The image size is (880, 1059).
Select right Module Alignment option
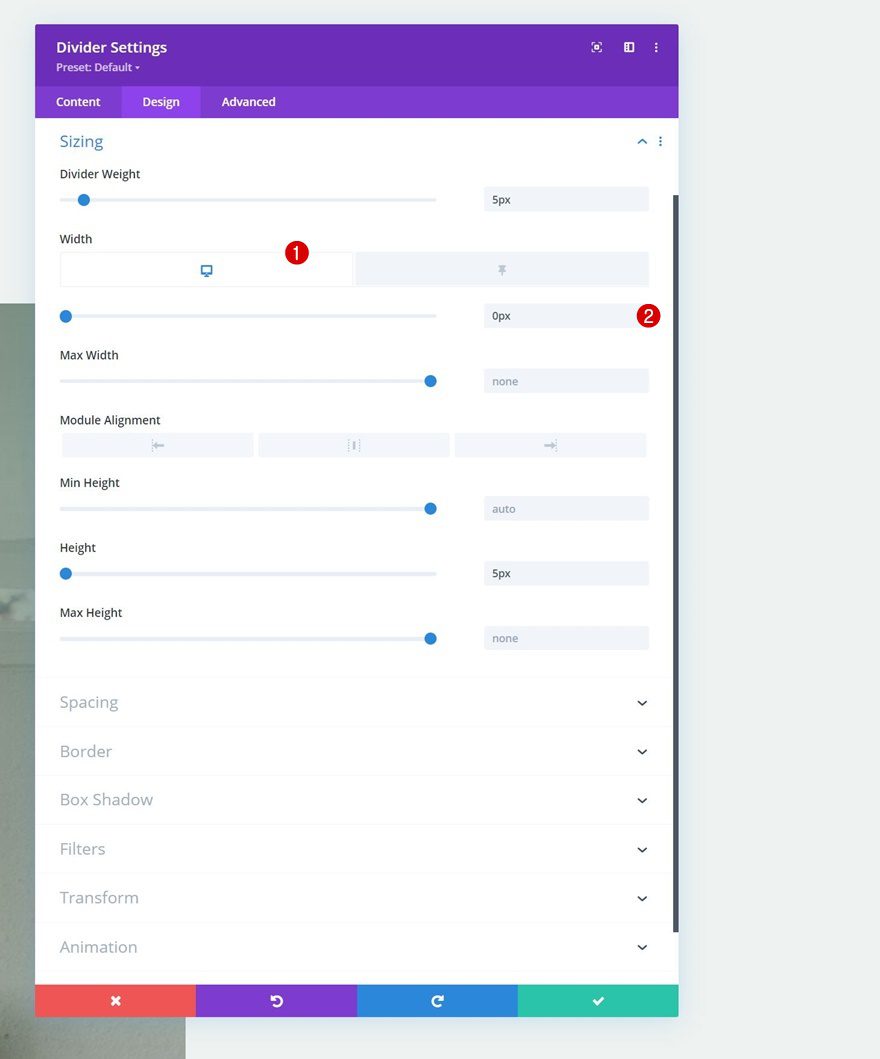point(550,444)
